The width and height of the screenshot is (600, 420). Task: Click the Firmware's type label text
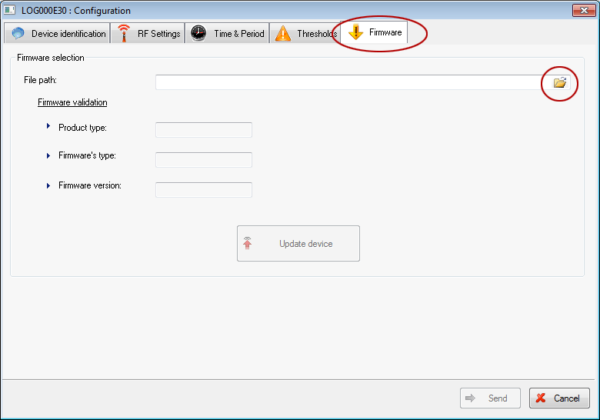(87, 156)
